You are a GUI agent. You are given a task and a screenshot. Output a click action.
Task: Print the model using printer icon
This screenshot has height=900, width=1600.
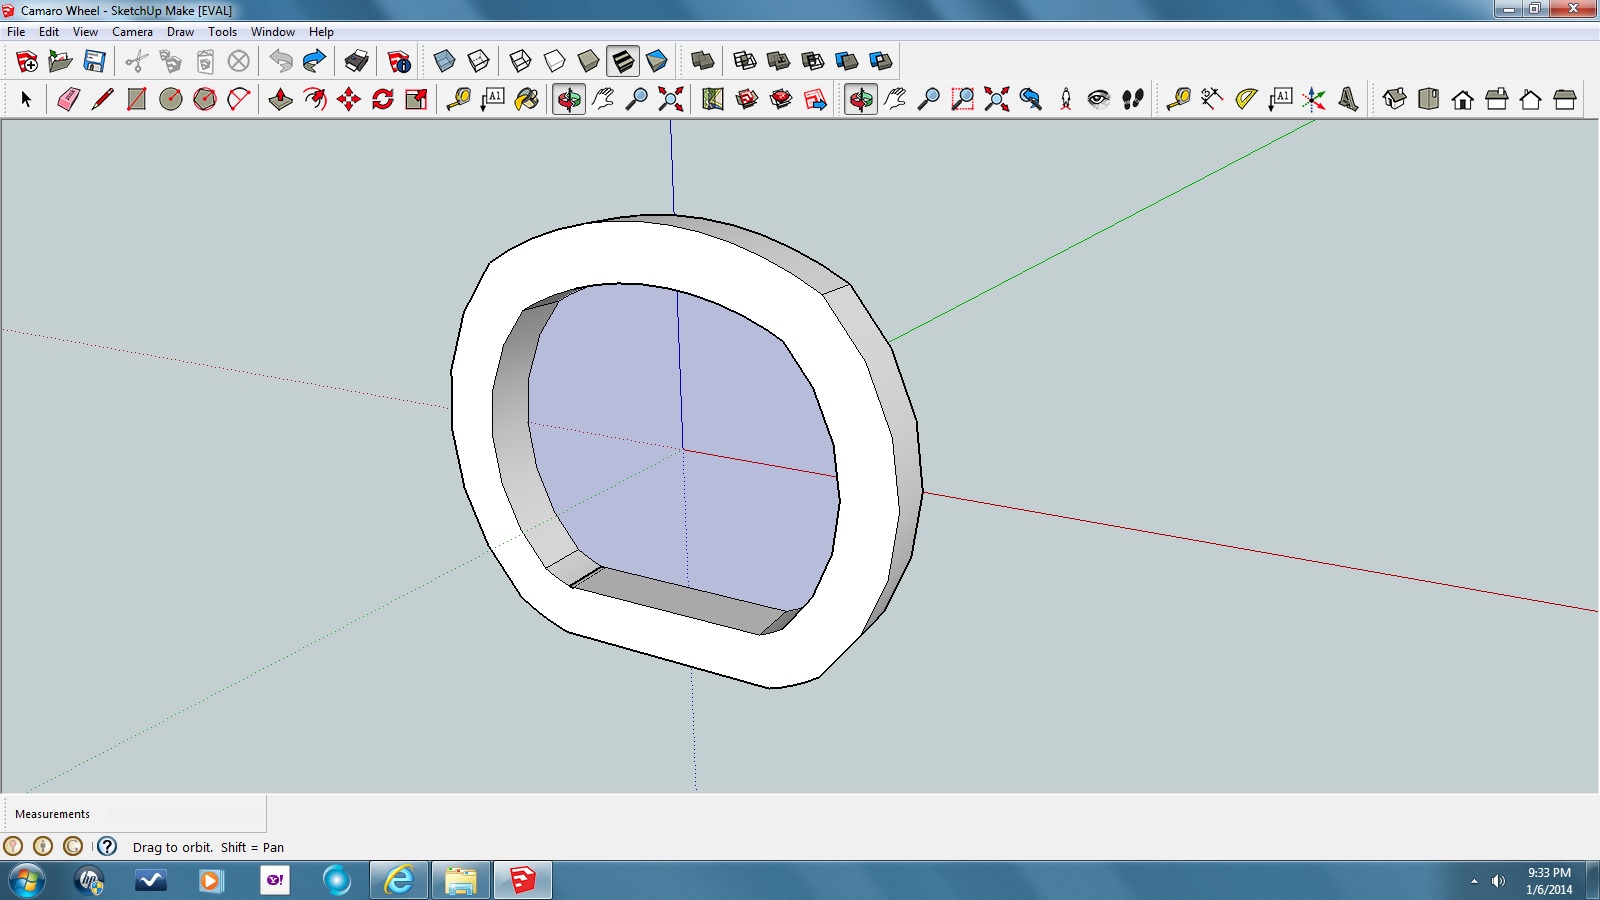coord(357,61)
